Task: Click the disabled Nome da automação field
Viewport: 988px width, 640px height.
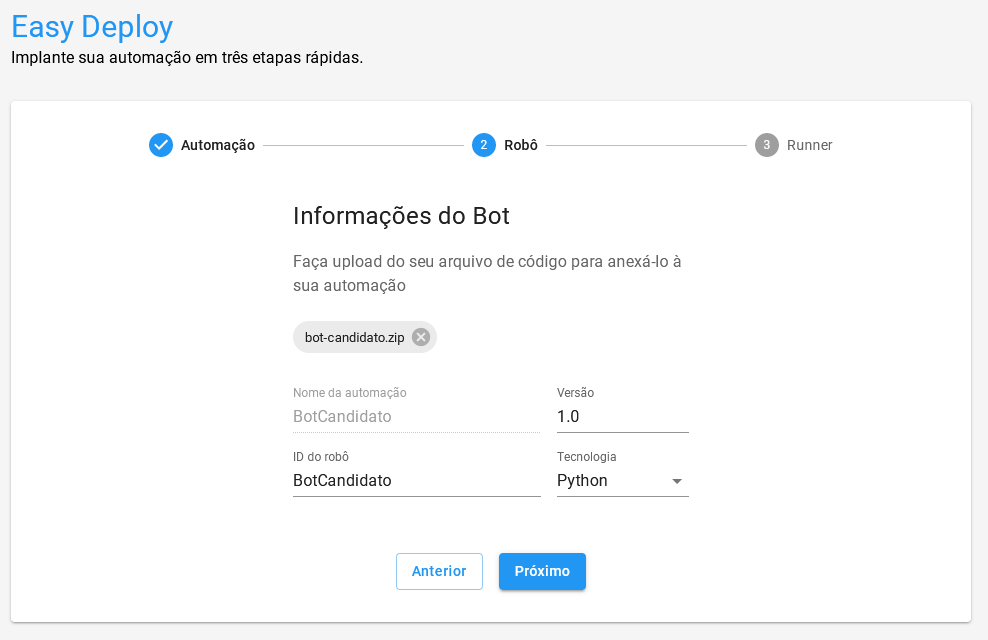Action: tap(416, 417)
